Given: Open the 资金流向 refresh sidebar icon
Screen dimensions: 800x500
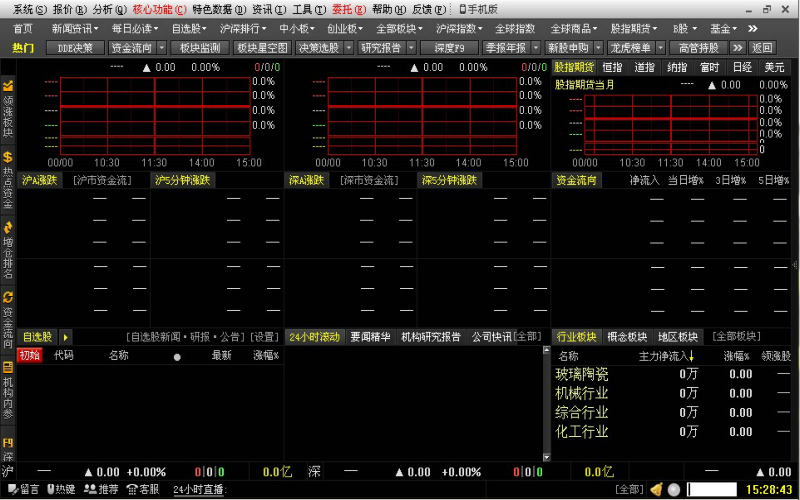Looking at the screenshot, I should coord(8,297).
